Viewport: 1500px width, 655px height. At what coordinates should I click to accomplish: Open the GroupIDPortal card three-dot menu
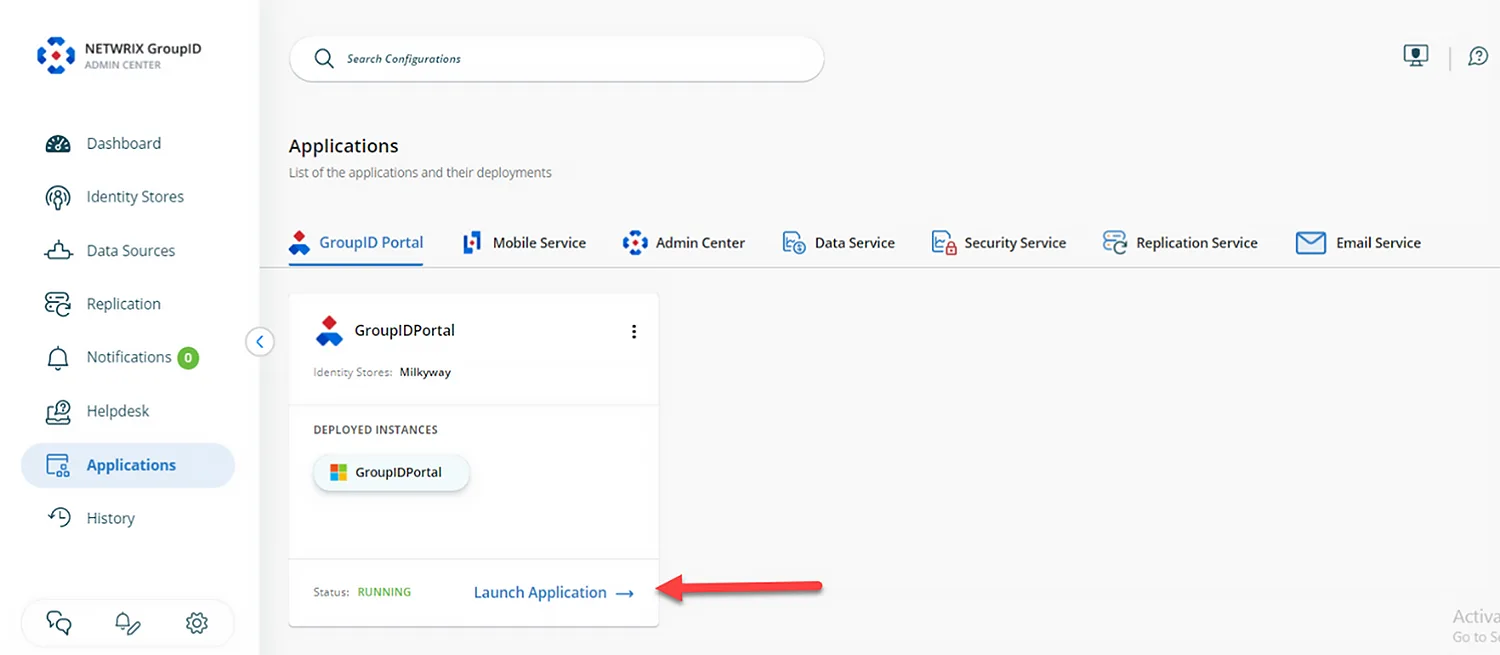[x=634, y=331]
